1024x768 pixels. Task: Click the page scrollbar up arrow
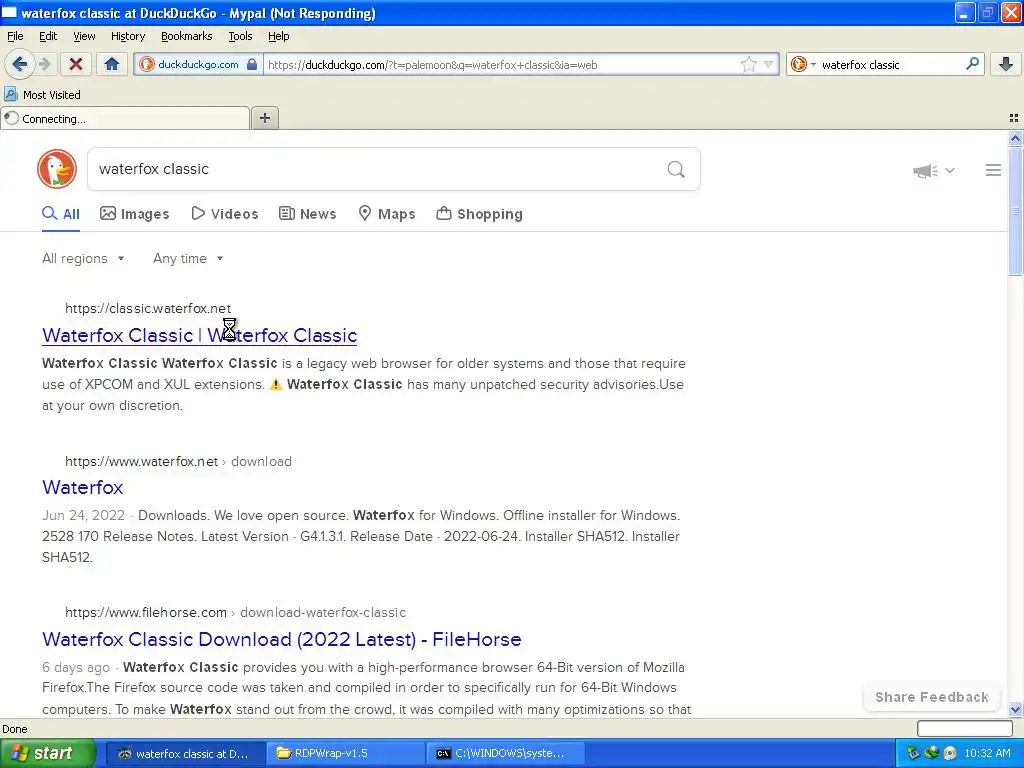[1015, 138]
